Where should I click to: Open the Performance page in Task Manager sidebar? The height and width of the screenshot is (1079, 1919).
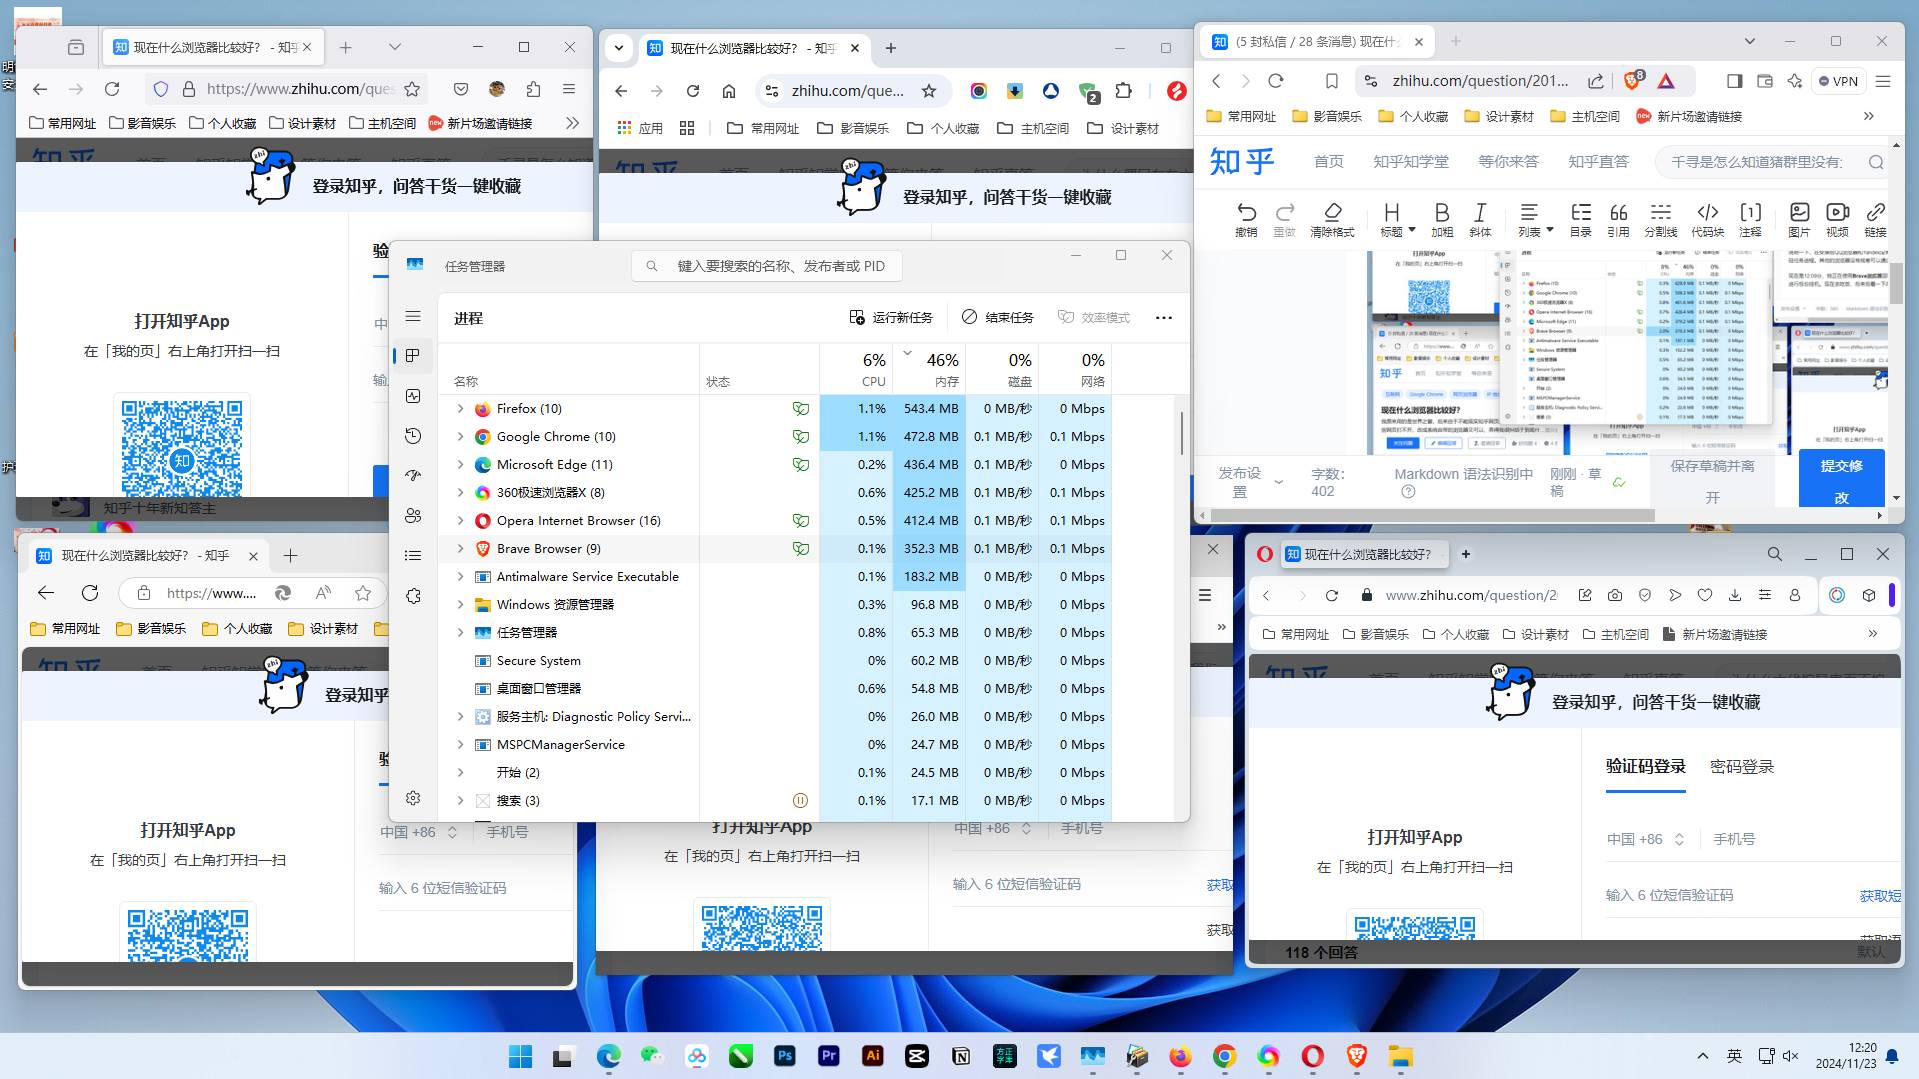413,396
